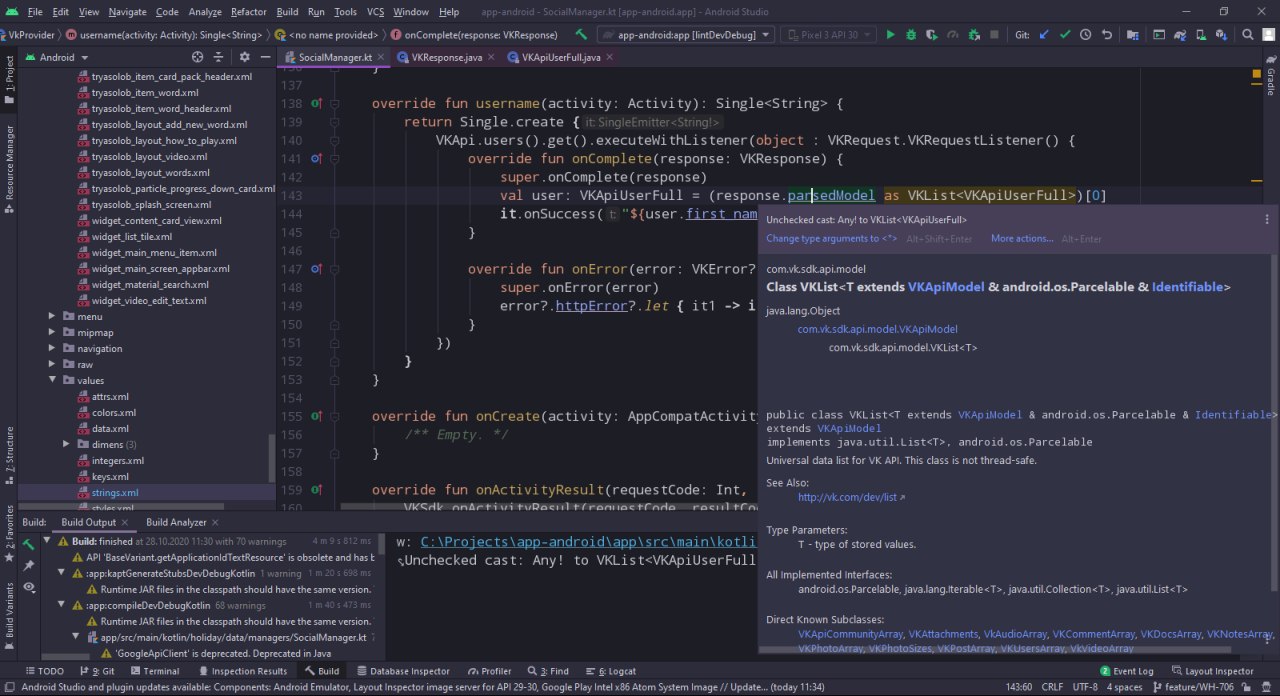Open the Layout Inspector tool window
This screenshot has height=696, width=1280.
click(x=1212, y=671)
